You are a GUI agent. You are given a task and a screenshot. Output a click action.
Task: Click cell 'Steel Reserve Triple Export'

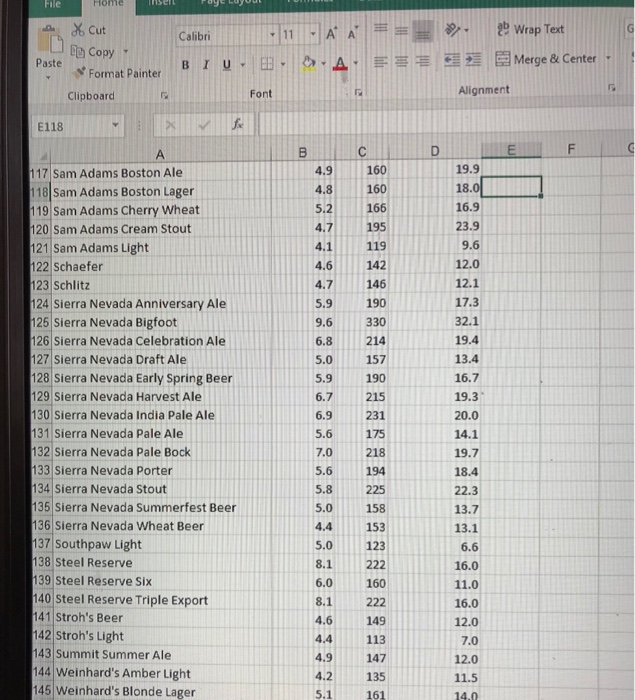pyautogui.click(x=132, y=600)
